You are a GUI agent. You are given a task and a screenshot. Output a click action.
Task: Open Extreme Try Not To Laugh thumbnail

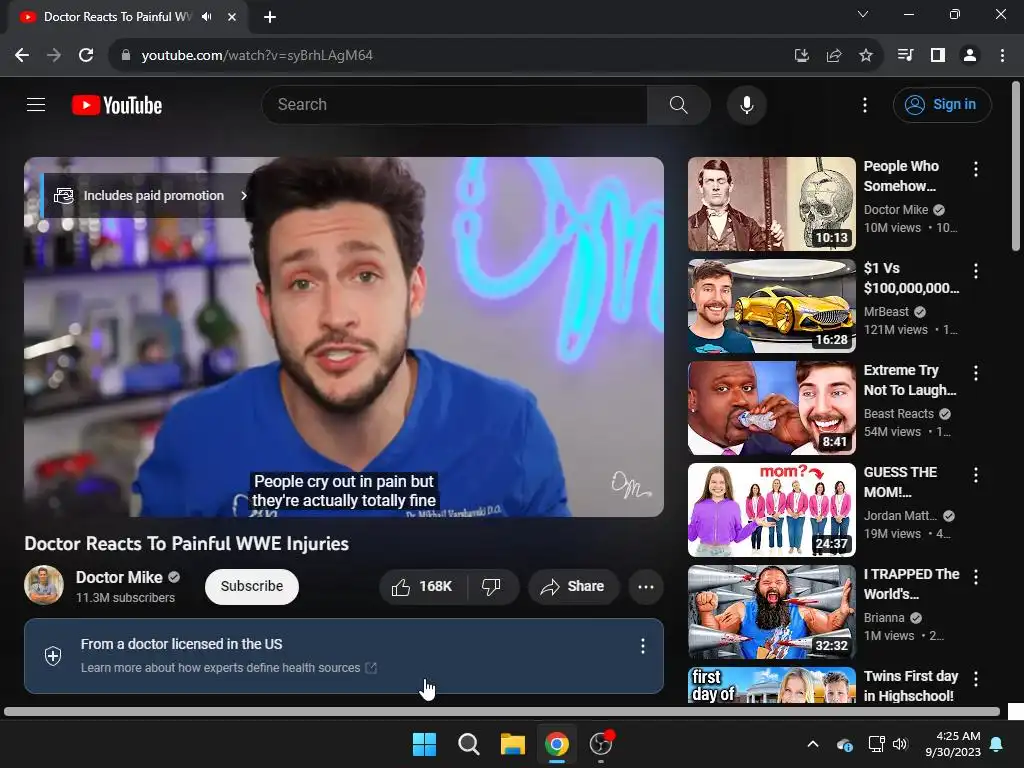pyautogui.click(x=771, y=408)
